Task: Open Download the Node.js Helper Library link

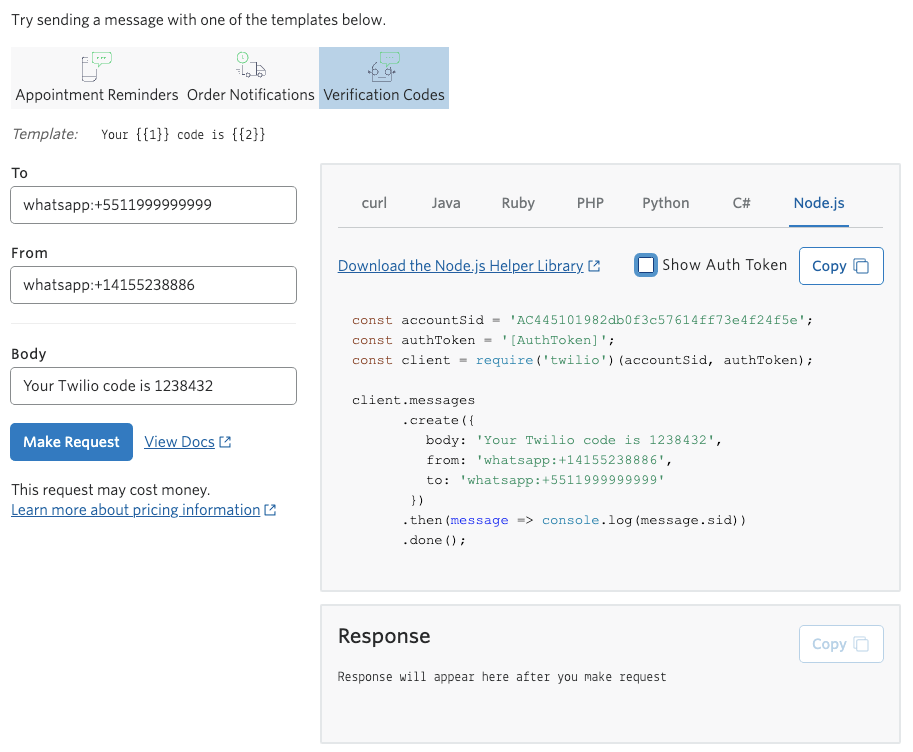Action: click(x=461, y=266)
